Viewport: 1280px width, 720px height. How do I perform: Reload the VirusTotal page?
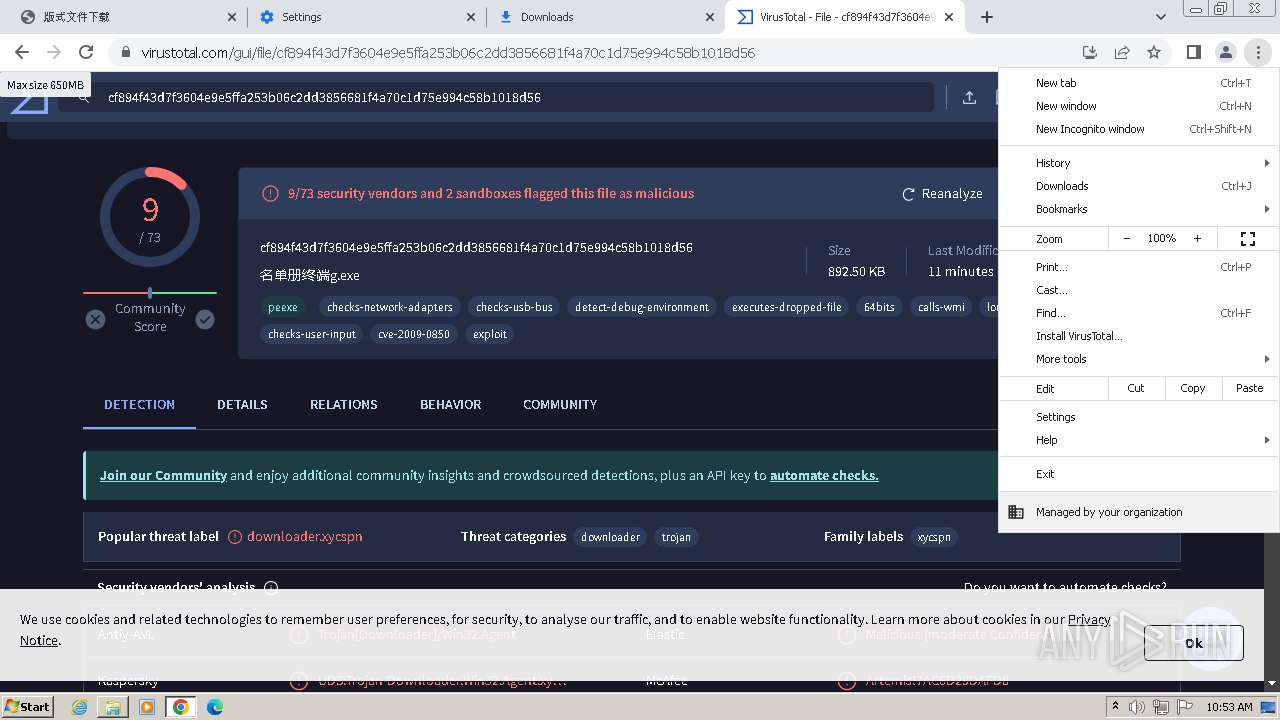[86, 52]
